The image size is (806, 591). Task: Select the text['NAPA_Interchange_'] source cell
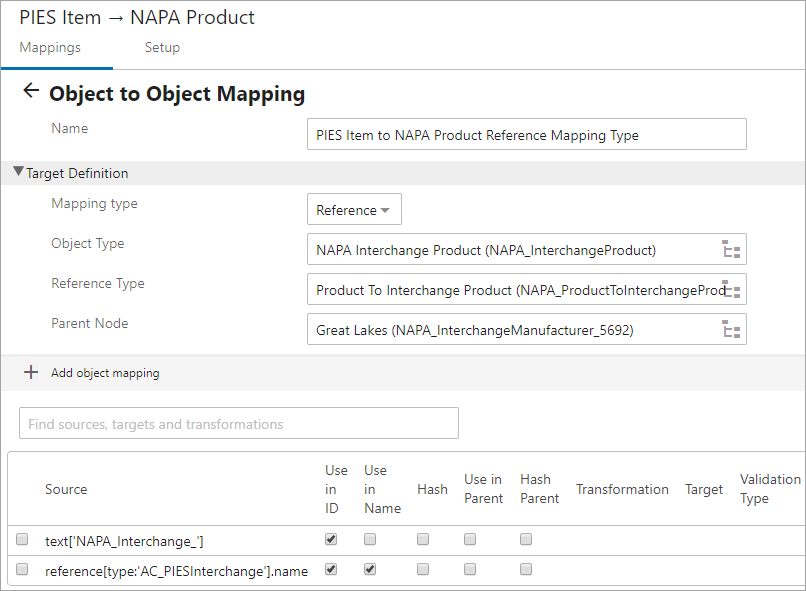124,541
